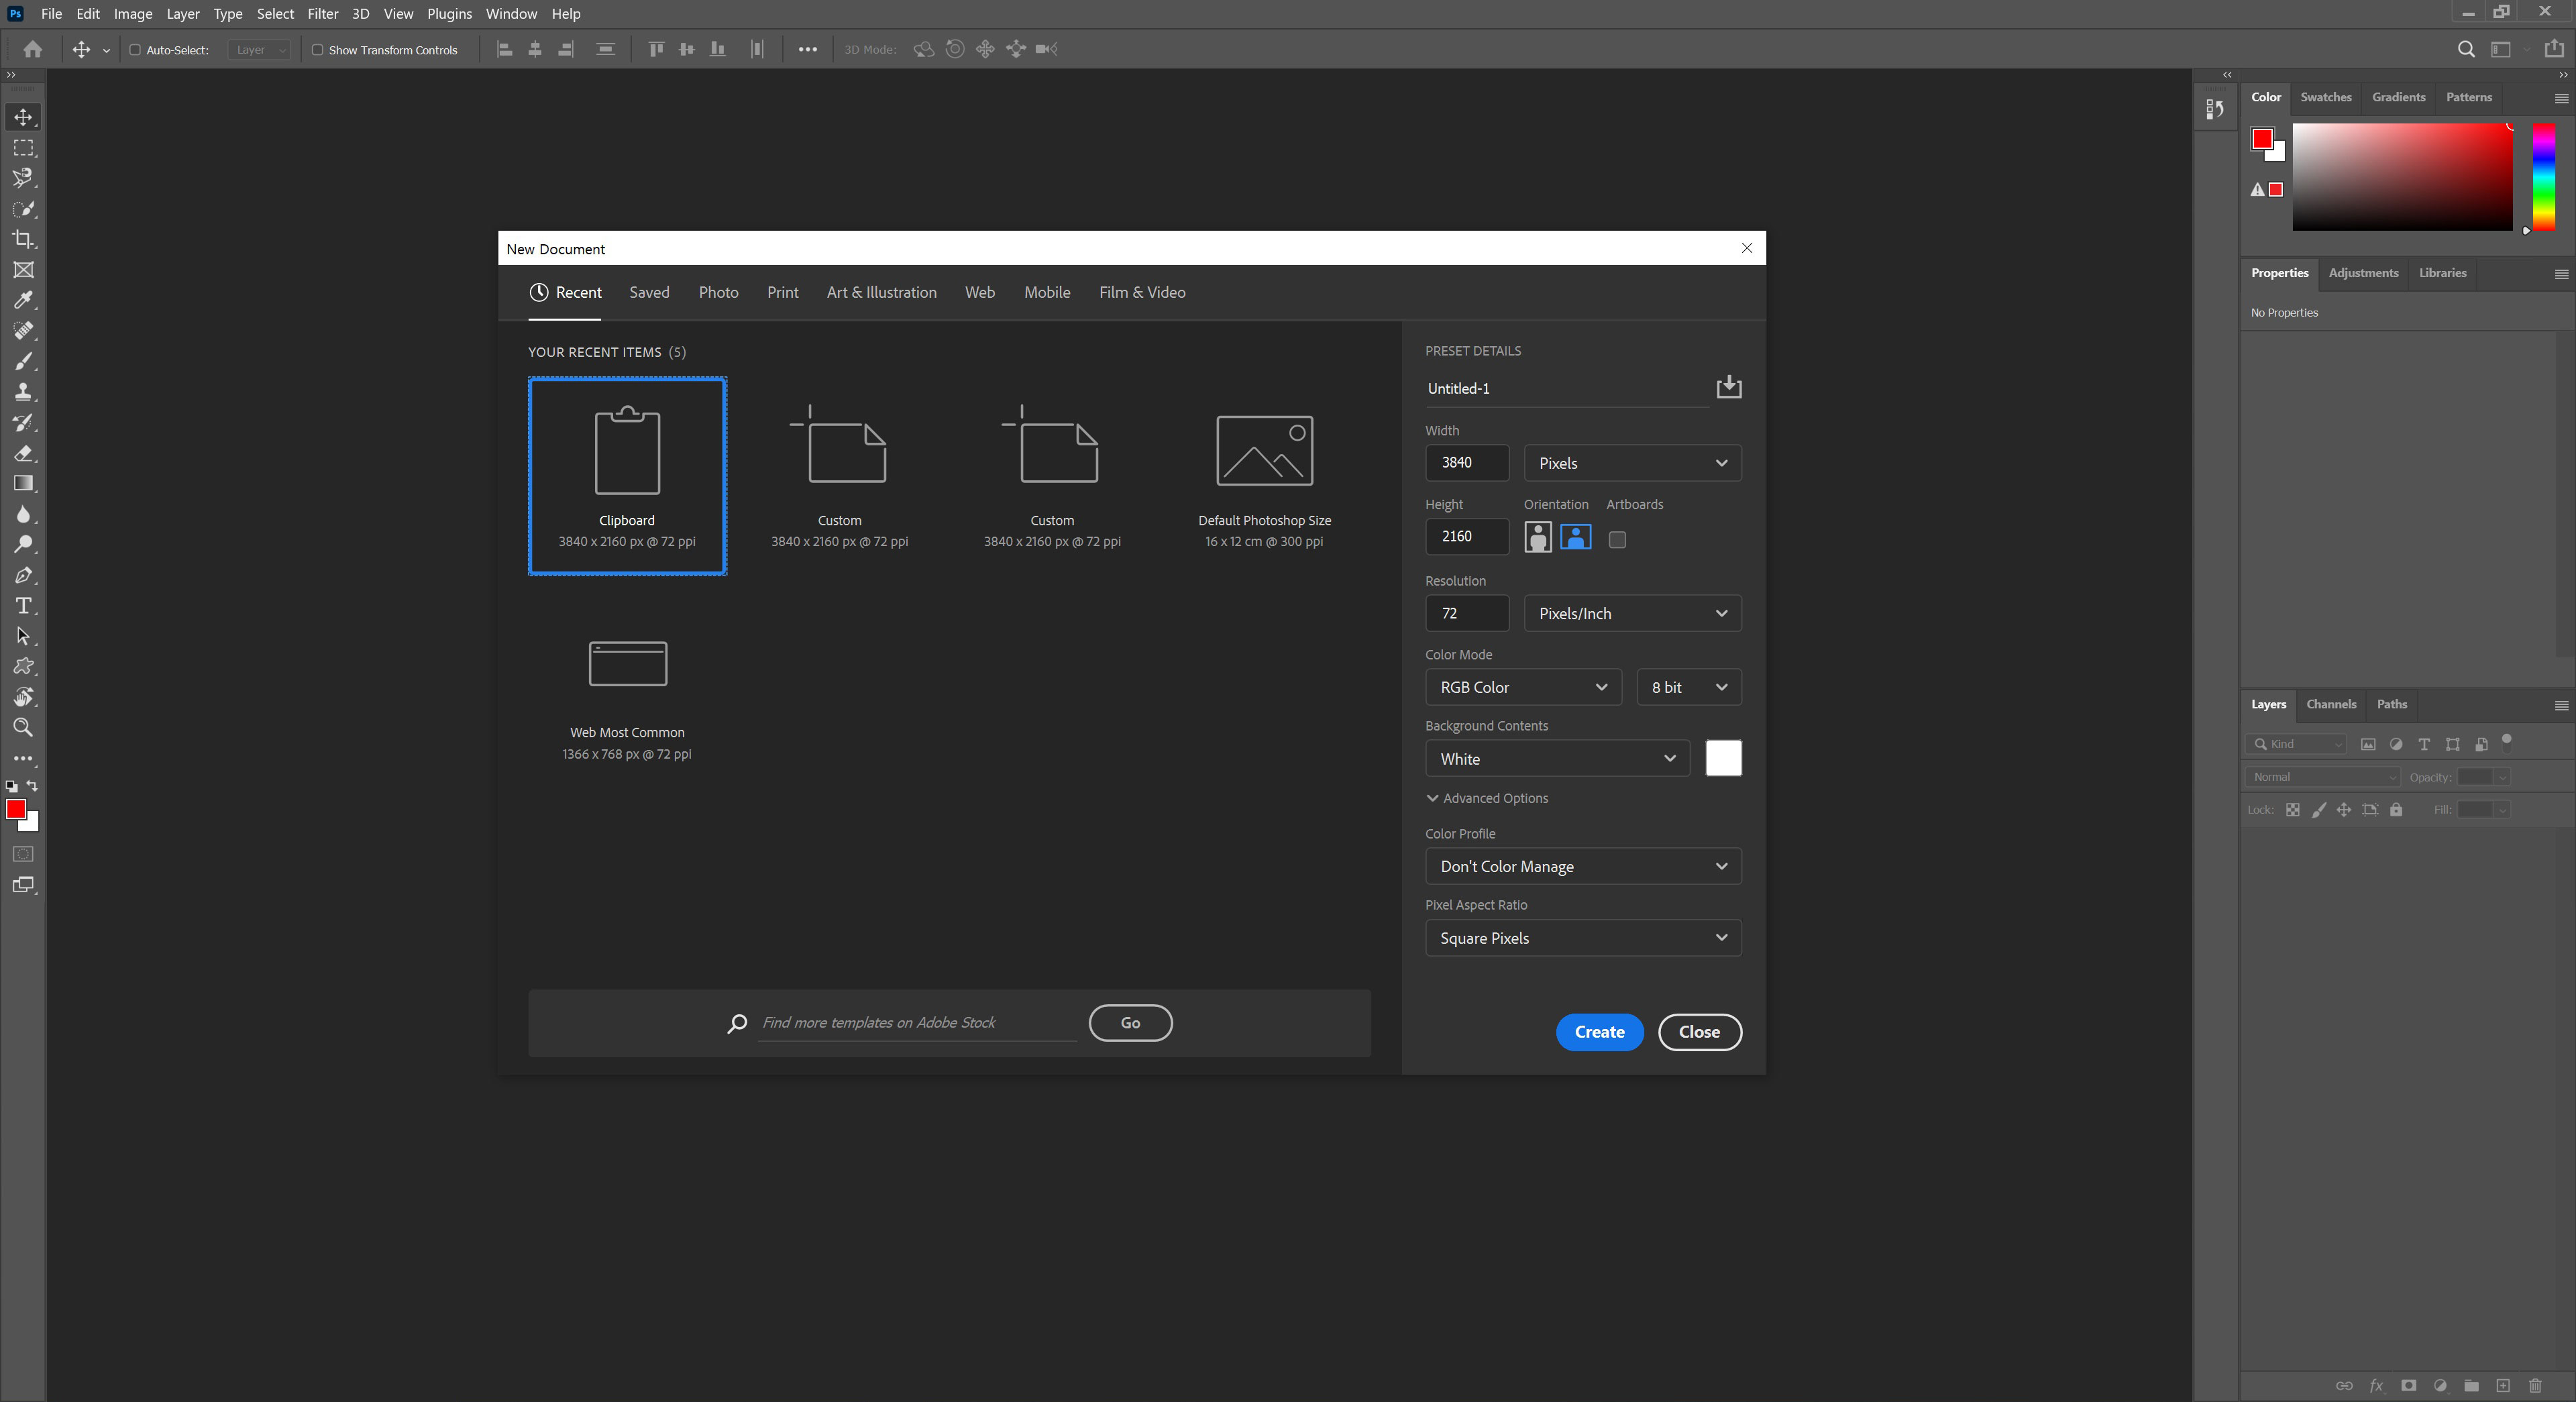Viewport: 2576px width, 1402px height.
Task: Select the Horizontal Type tool
Action: coord(23,606)
